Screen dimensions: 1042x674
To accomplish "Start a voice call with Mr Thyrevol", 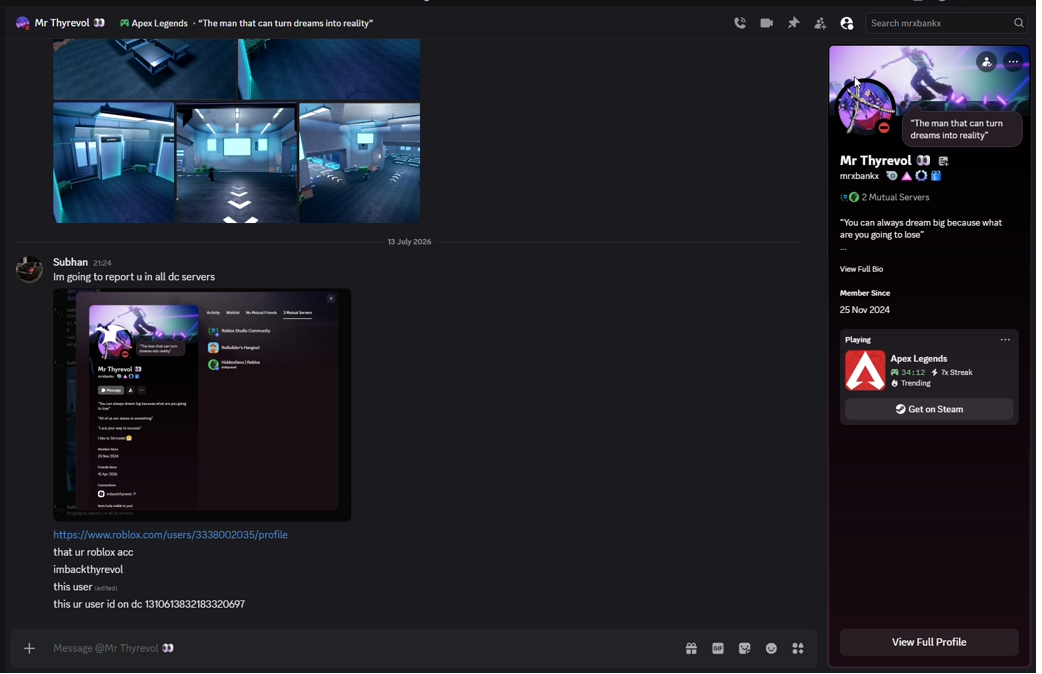I will (740, 23).
